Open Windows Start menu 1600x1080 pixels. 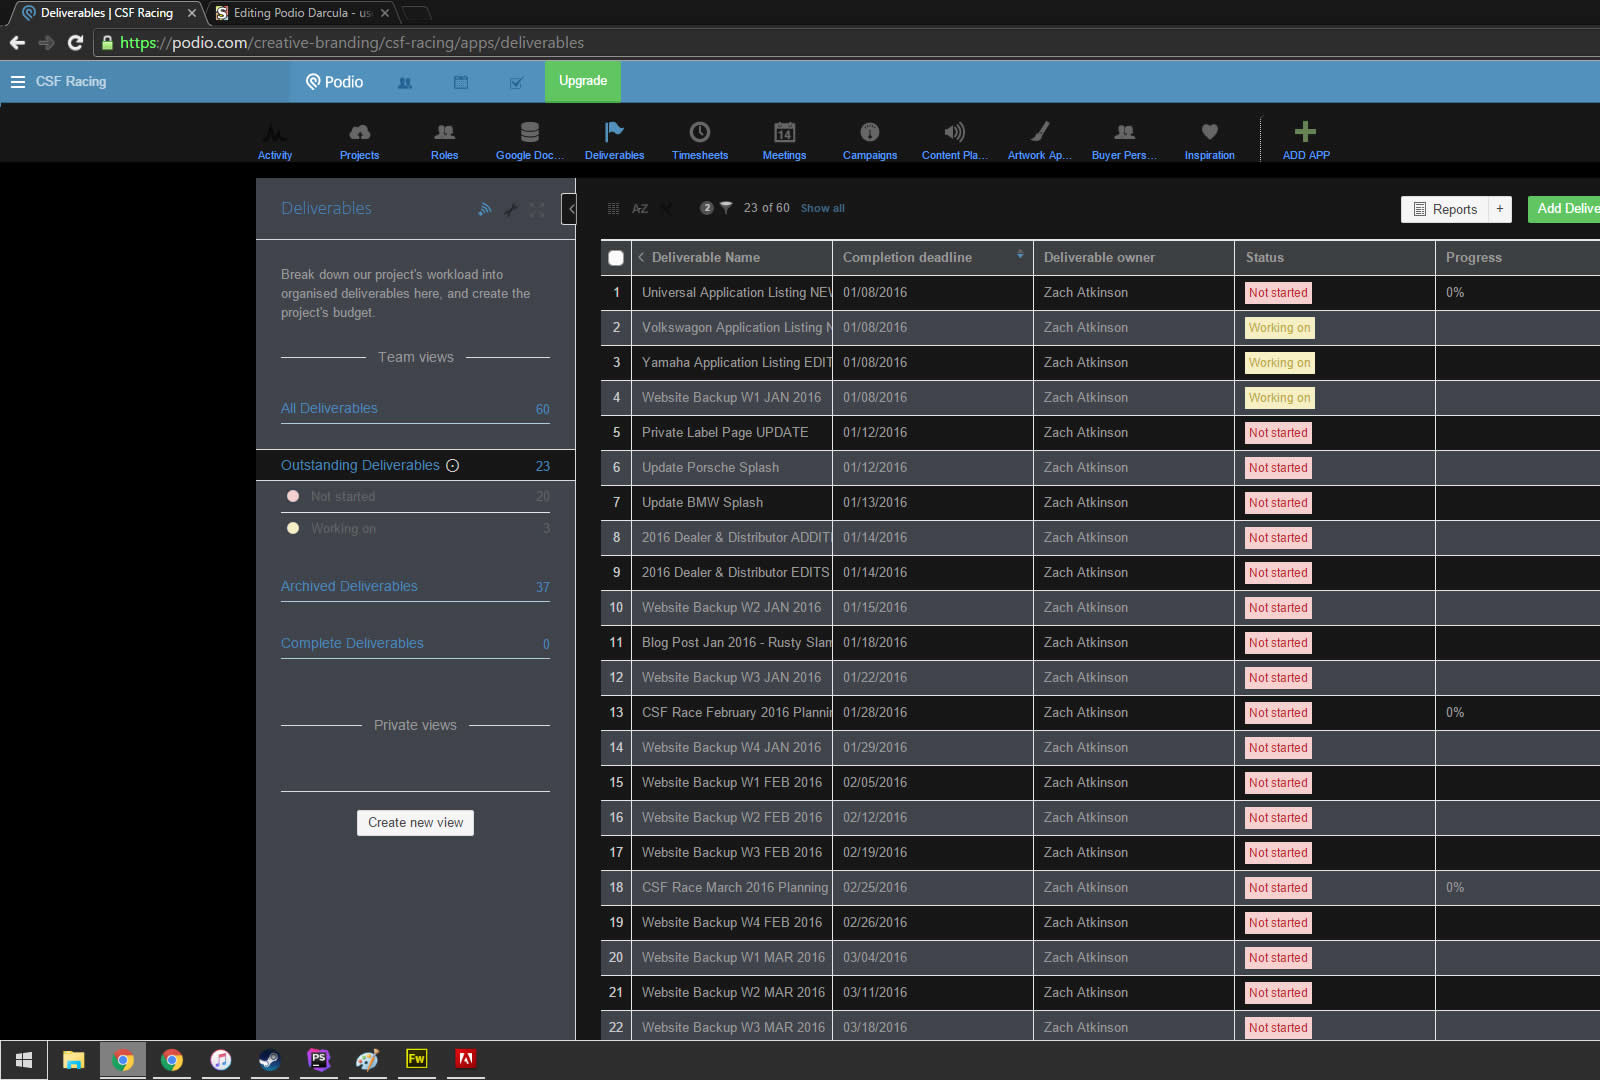point(24,1060)
